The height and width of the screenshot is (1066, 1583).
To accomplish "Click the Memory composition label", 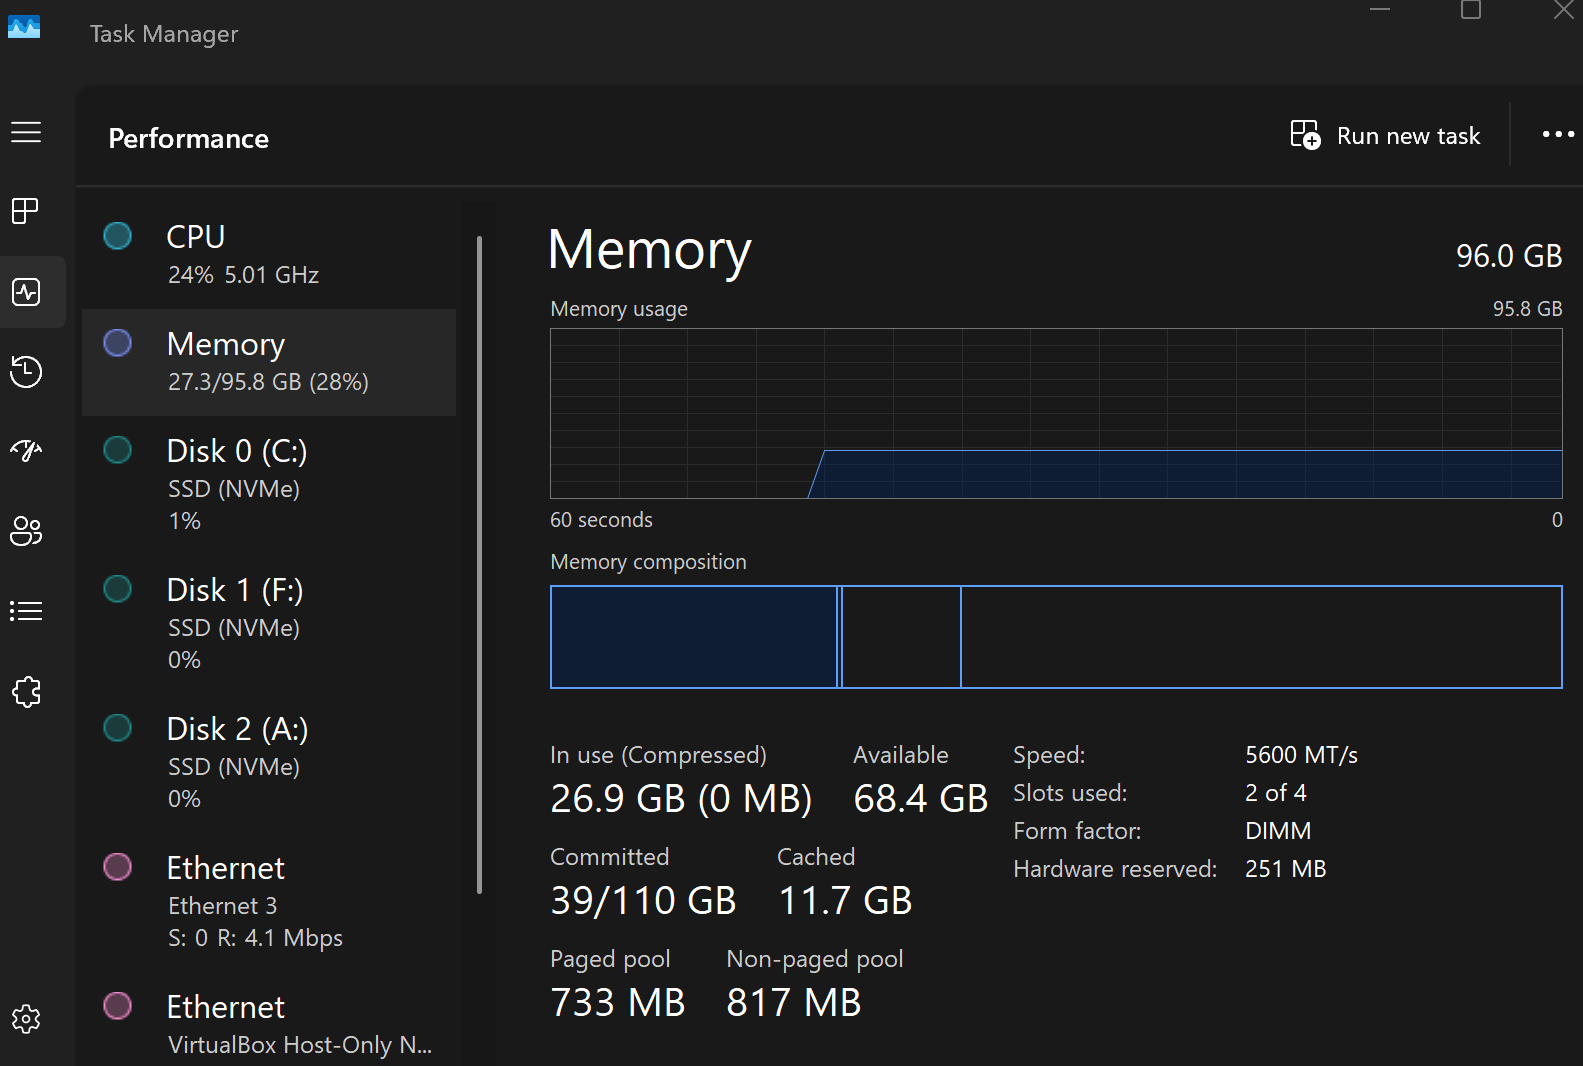I will (648, 562).
